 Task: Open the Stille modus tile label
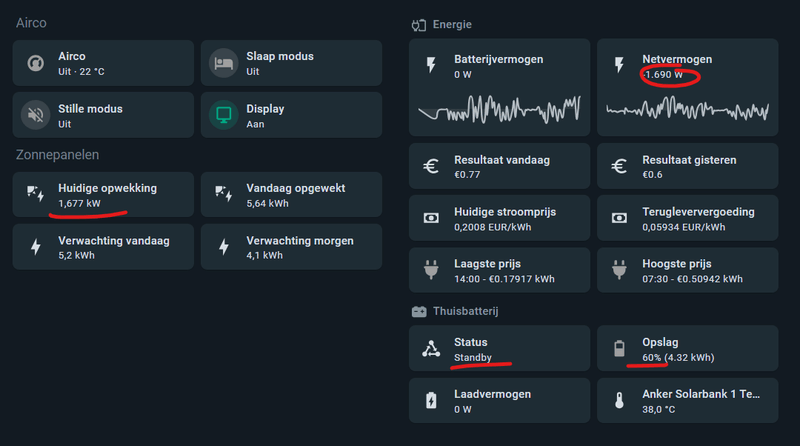90,109
